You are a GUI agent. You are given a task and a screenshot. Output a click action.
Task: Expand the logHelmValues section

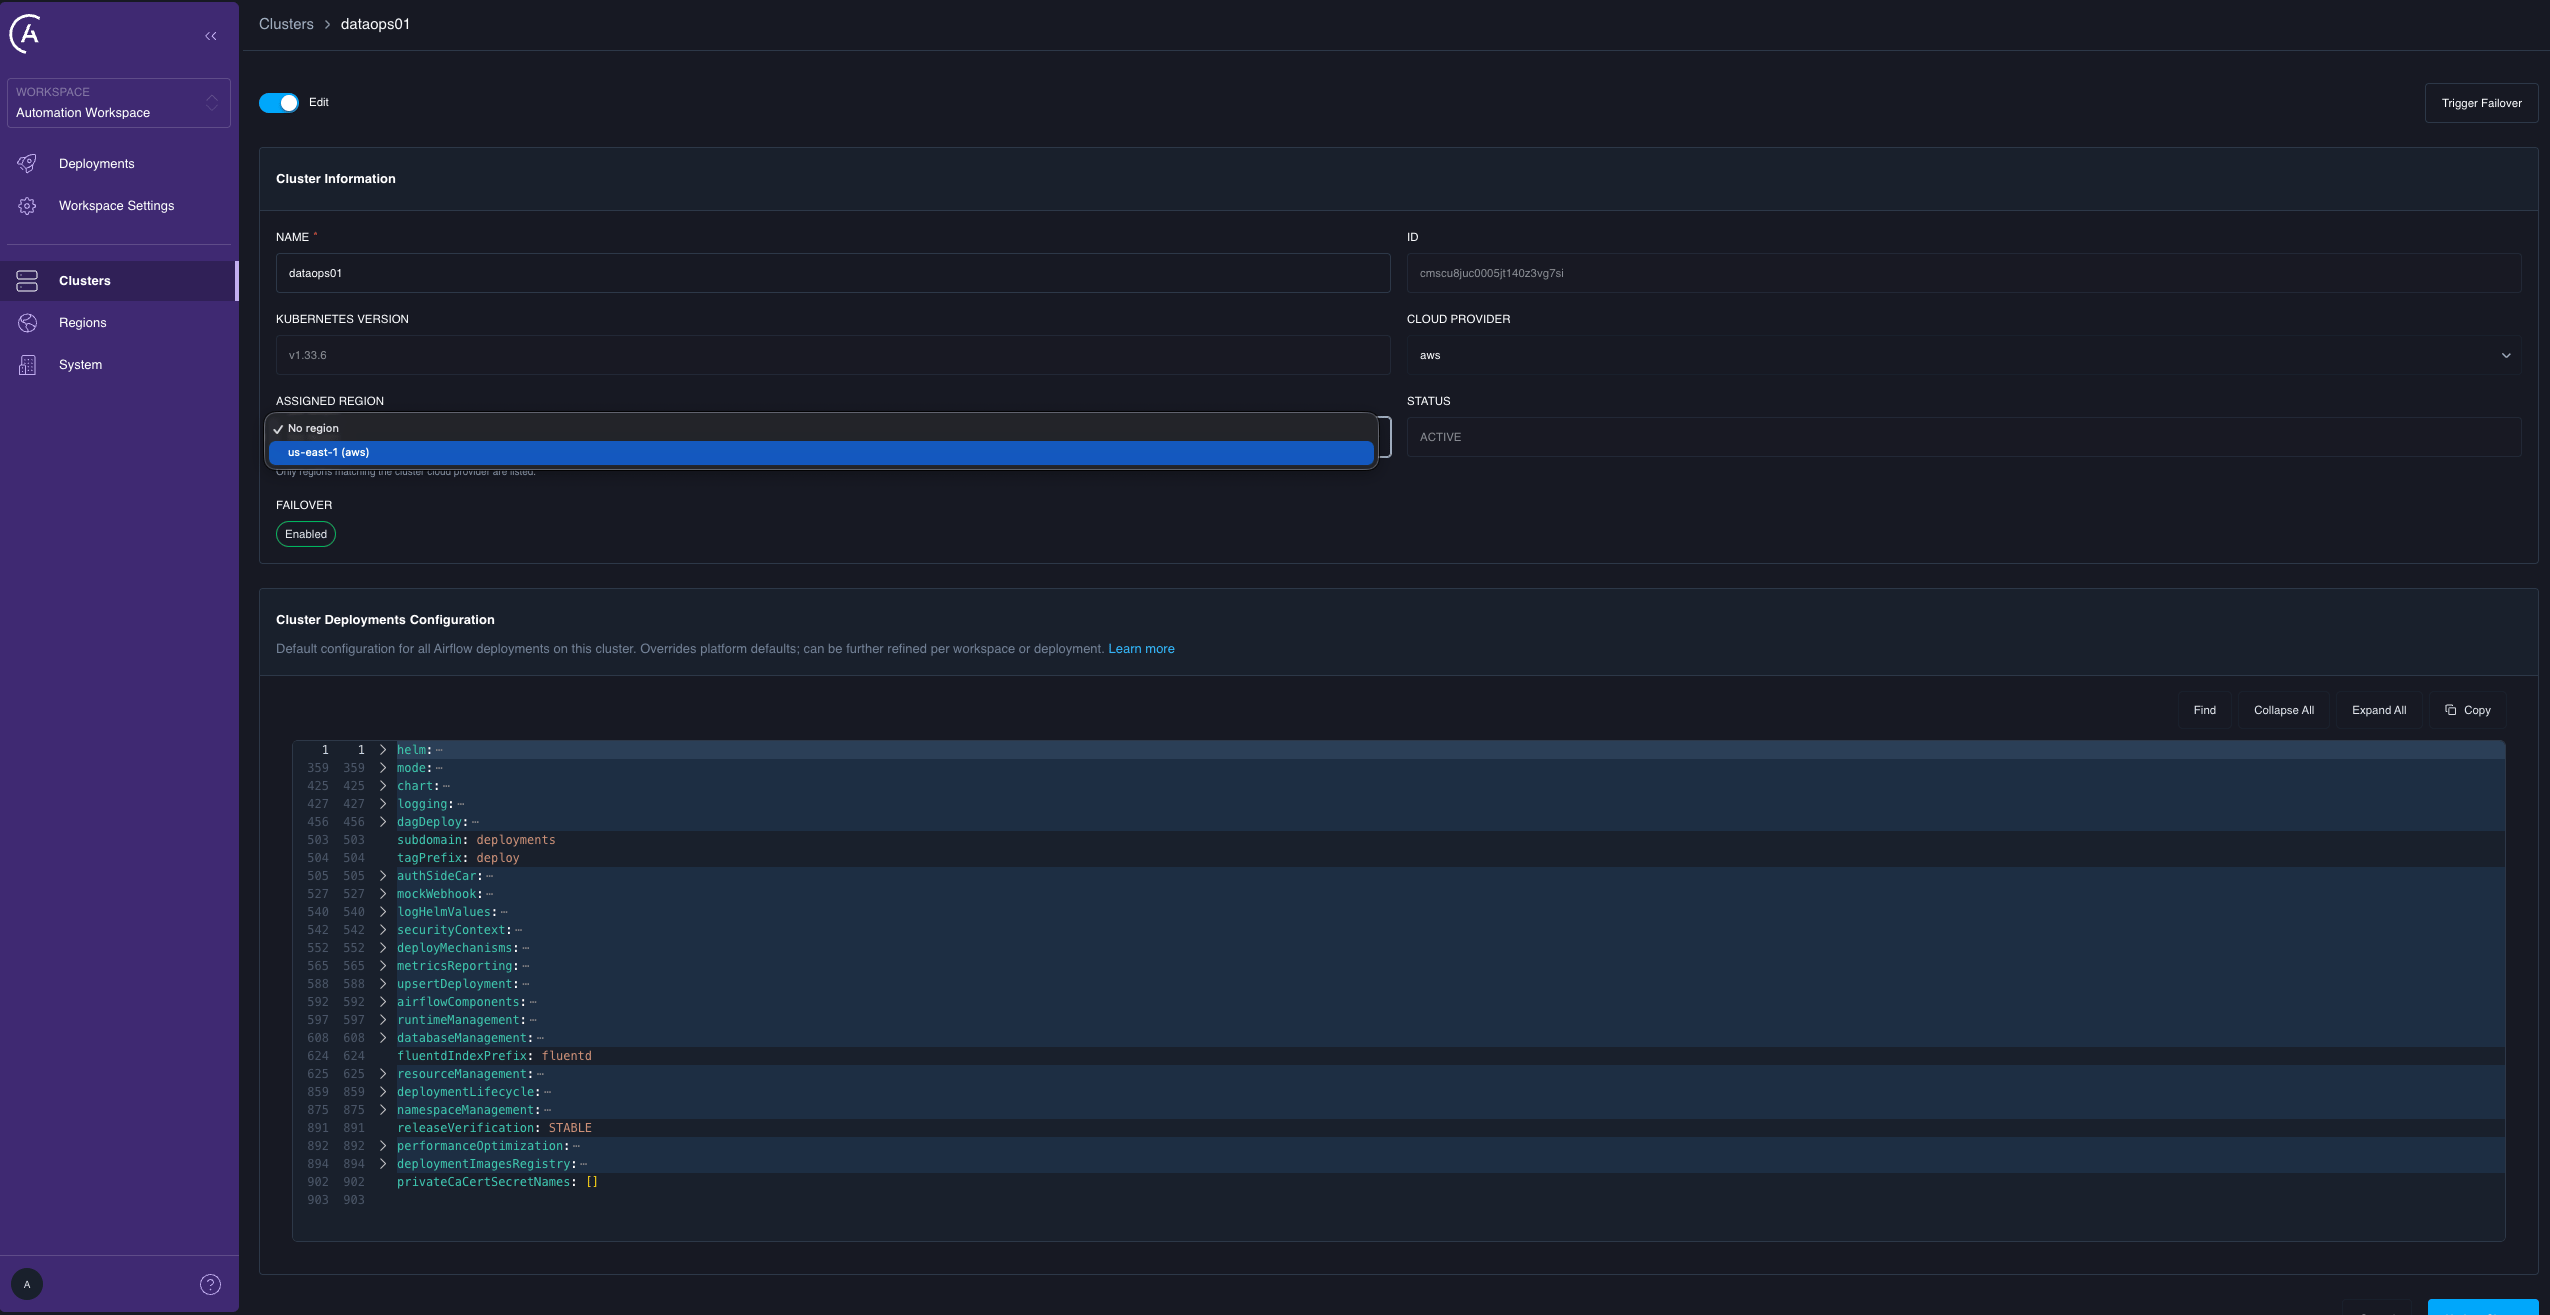[x=383, y=912]
